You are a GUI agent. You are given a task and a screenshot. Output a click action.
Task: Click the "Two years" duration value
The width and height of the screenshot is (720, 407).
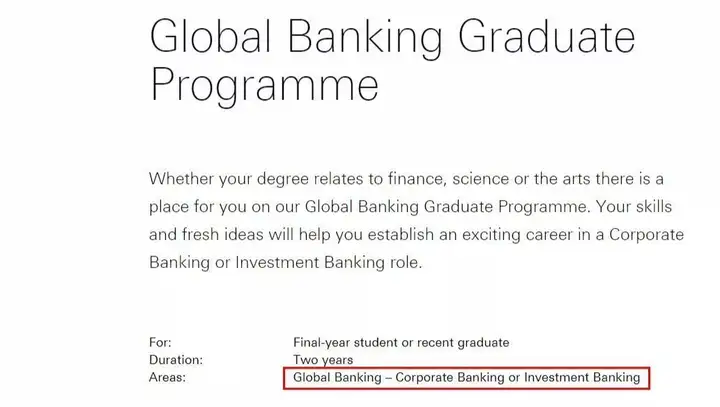(323, 360)
